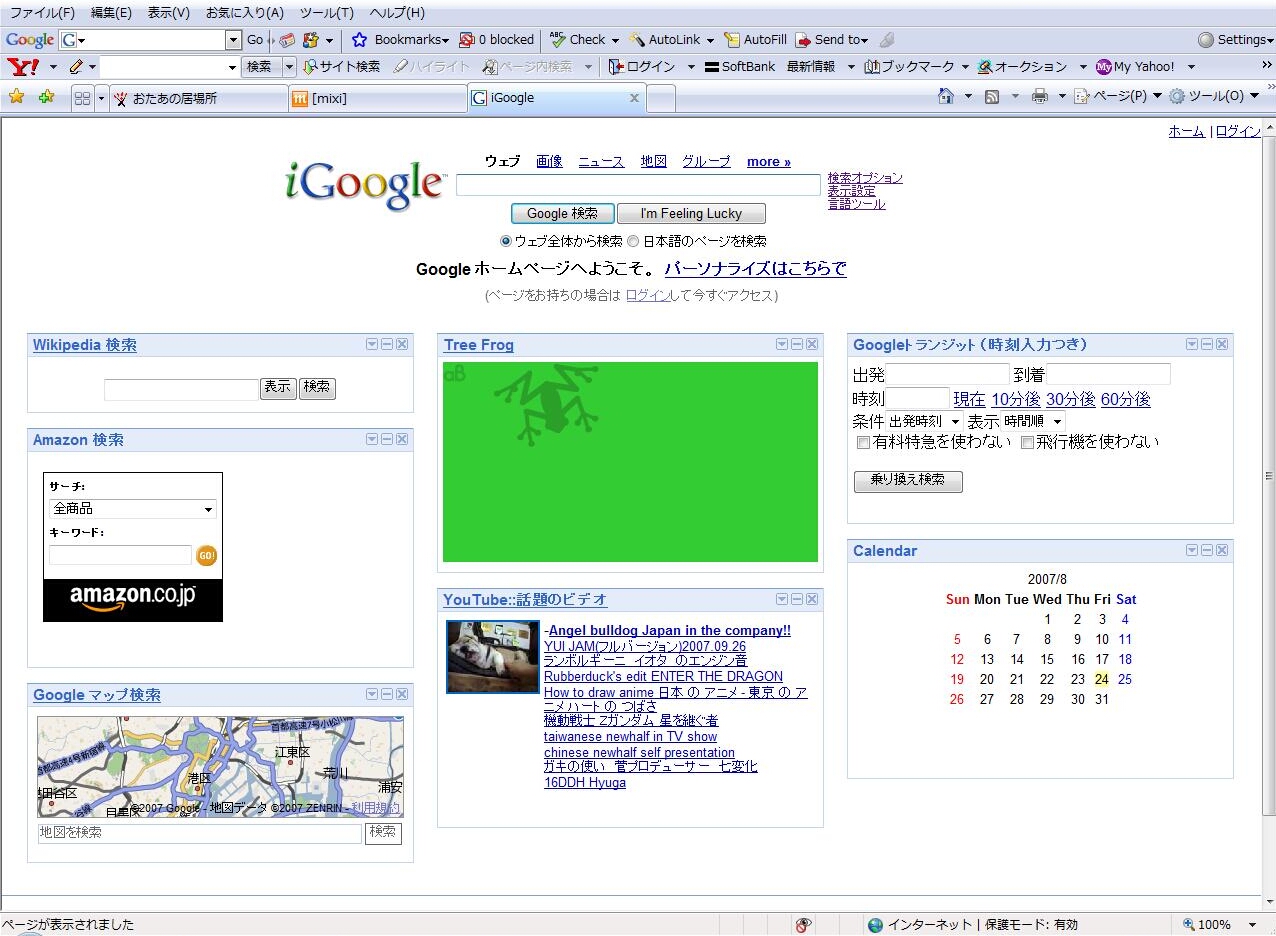Open Google Toolbar Settings
Viewport: 1276px width, 936px height.
pyautogui.click(x=1235, y=40)
